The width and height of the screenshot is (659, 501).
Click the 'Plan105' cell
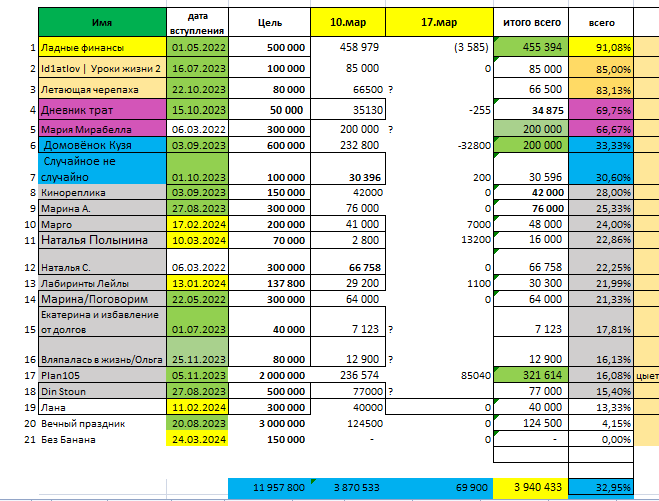(x=102, y=375)
